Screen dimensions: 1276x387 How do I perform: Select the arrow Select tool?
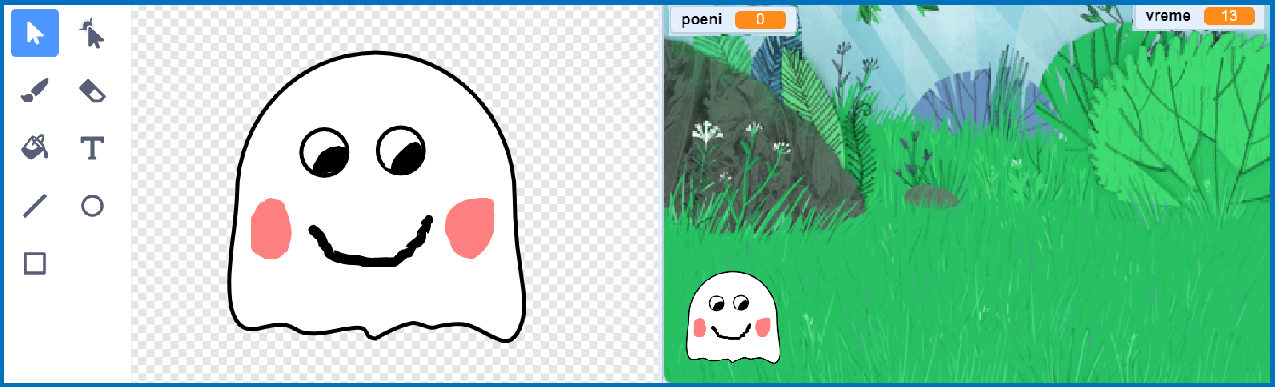pos(35,34)
